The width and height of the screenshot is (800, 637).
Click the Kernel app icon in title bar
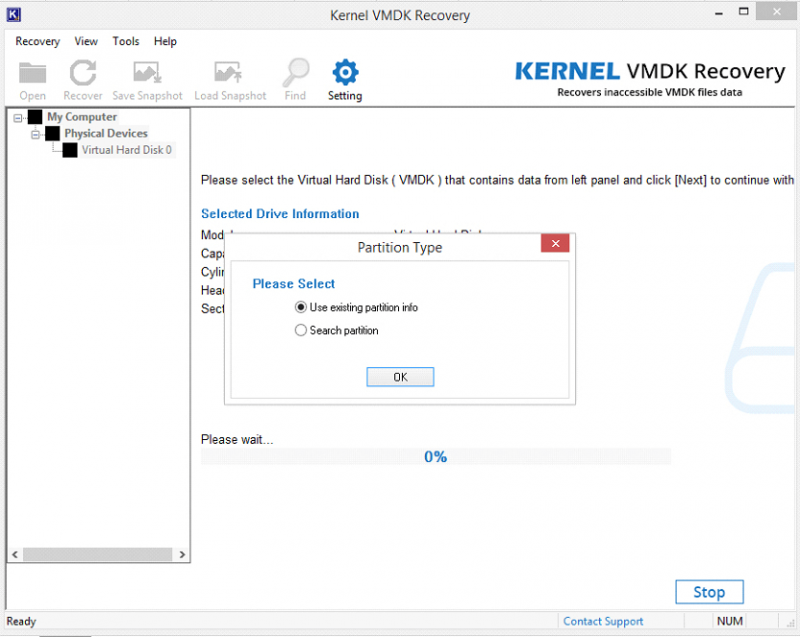(14, 15)
